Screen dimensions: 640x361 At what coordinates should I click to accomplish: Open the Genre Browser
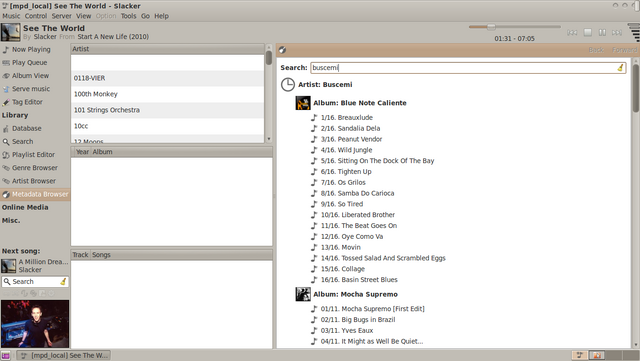click(x=35, y=168)
